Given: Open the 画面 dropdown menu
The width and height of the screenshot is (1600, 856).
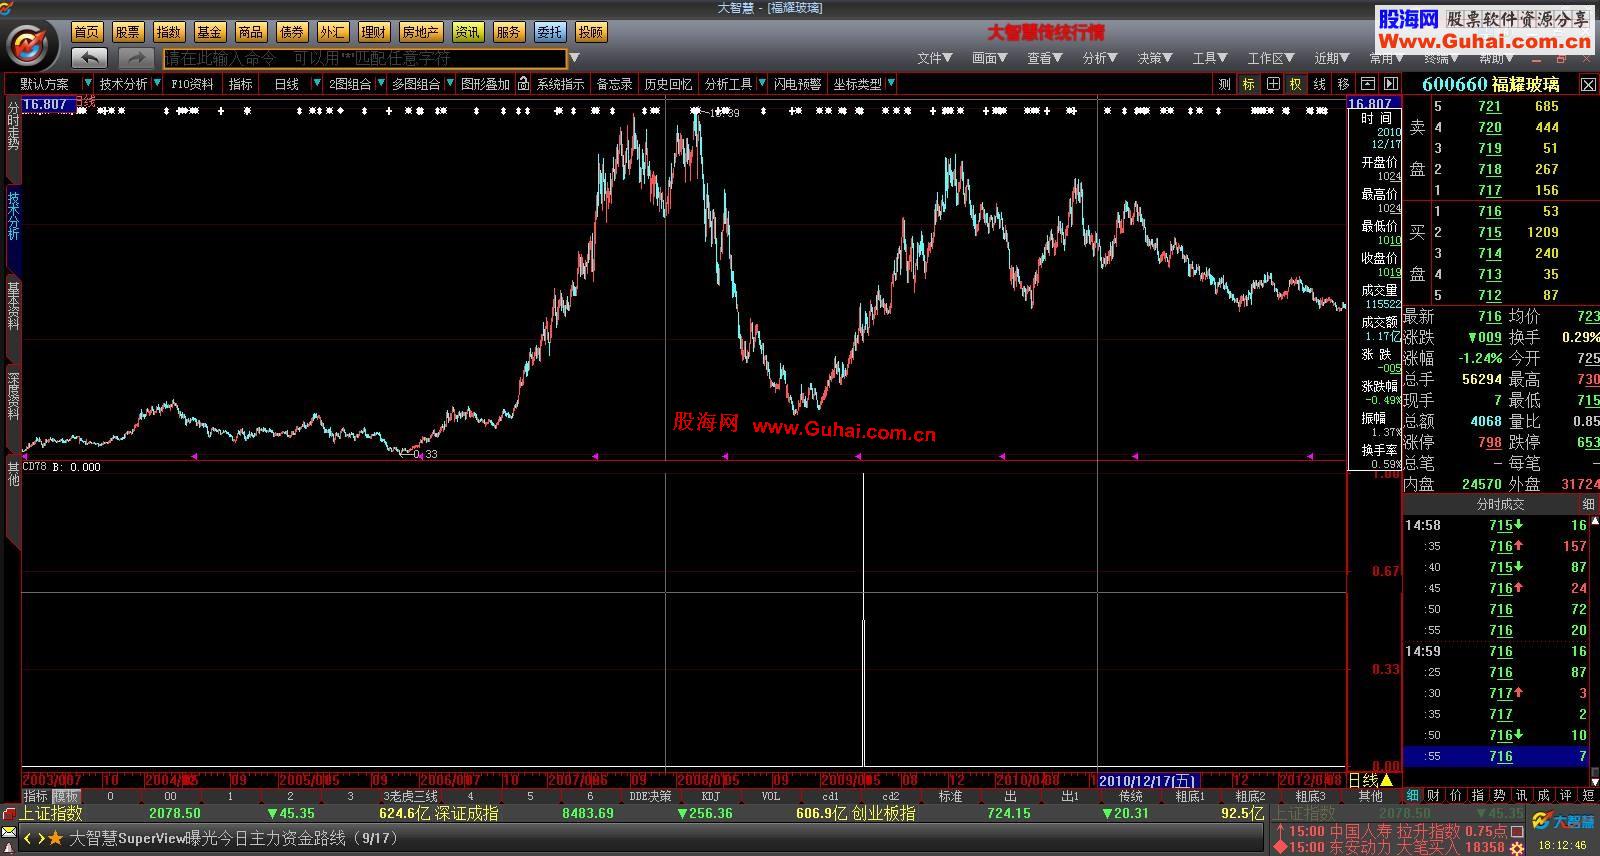Looking at the screenshot, I should coord(989,58).
